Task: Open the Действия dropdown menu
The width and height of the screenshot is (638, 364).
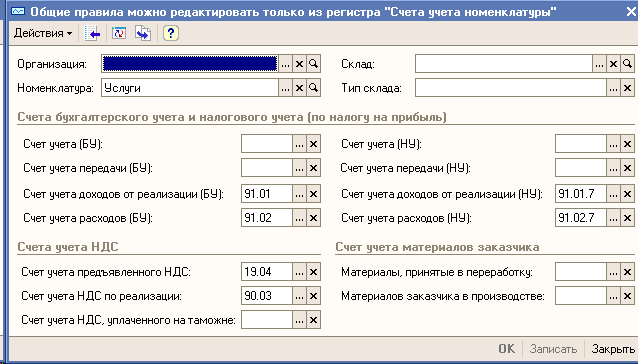Action: pos(43,33)
